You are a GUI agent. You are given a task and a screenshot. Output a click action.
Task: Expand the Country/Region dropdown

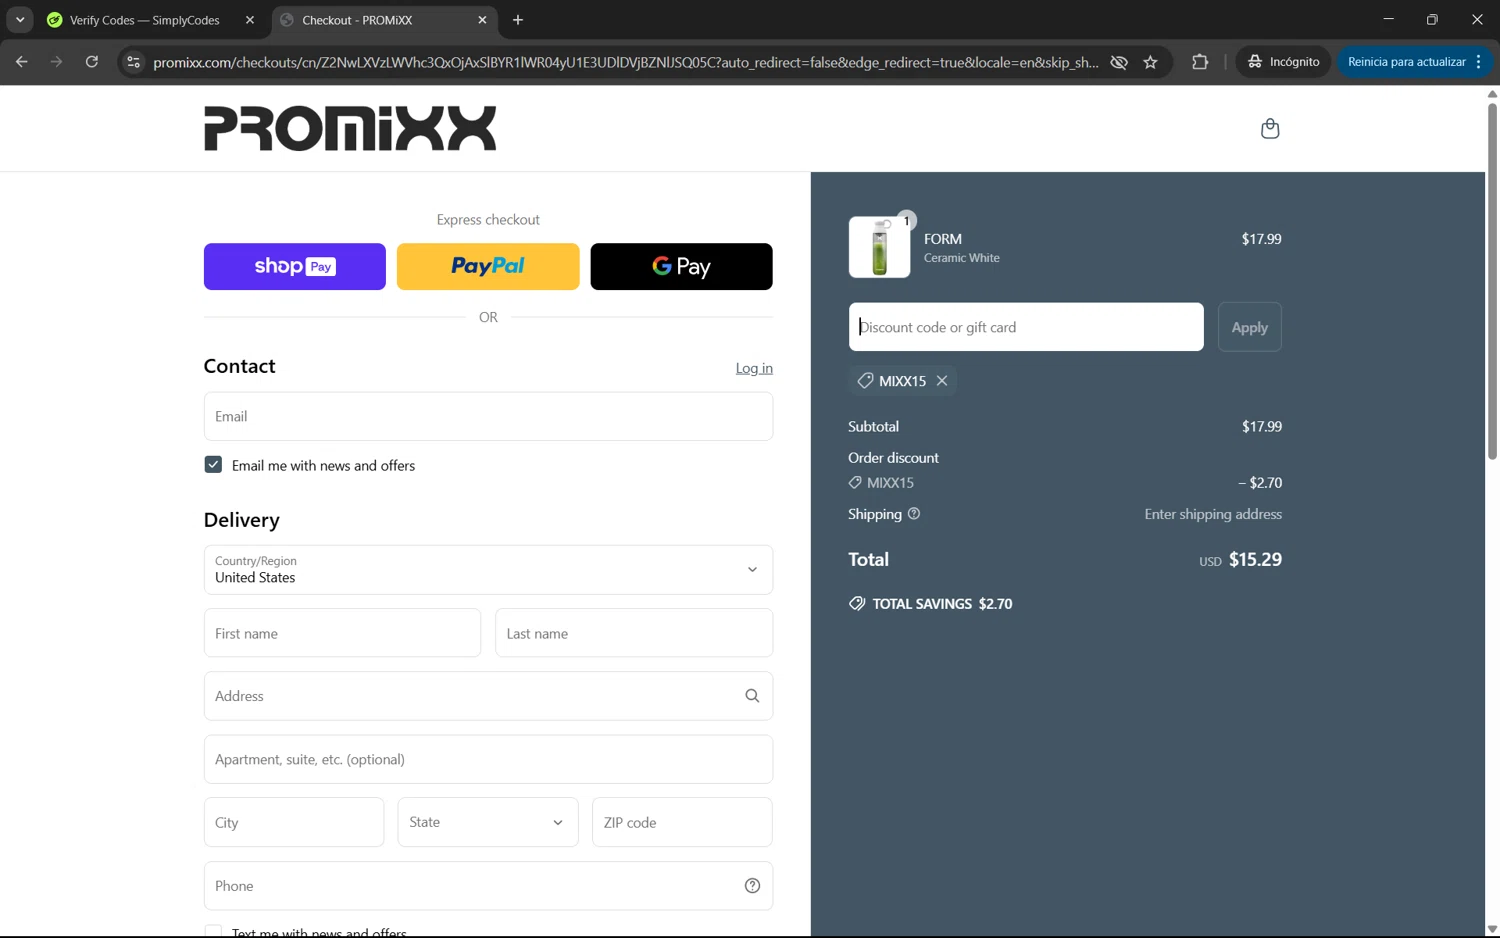(x=488, y=570)
